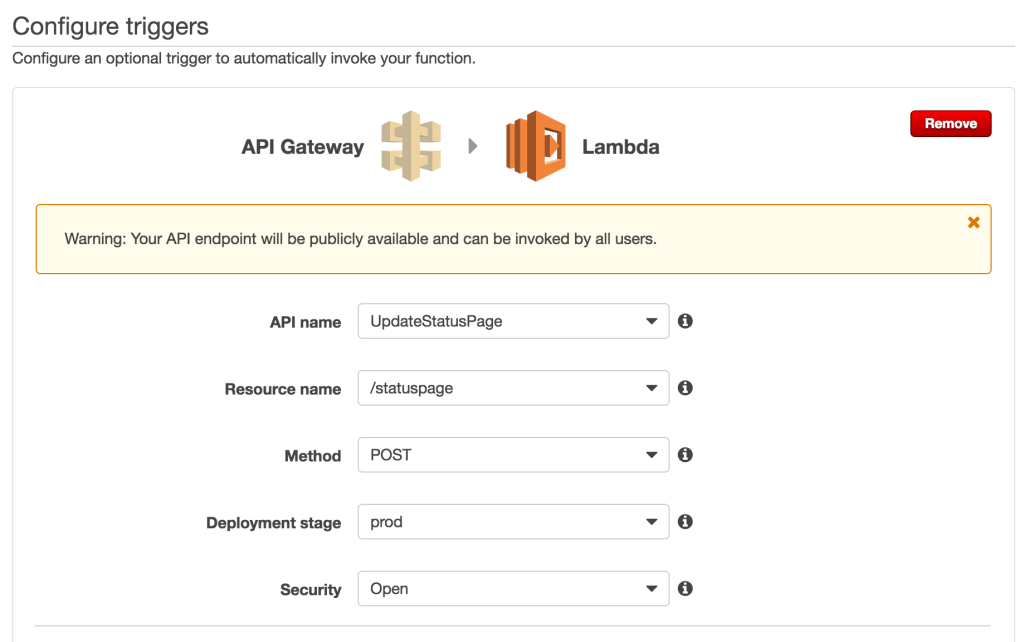Click the Lambda label text

coord(620,147)
